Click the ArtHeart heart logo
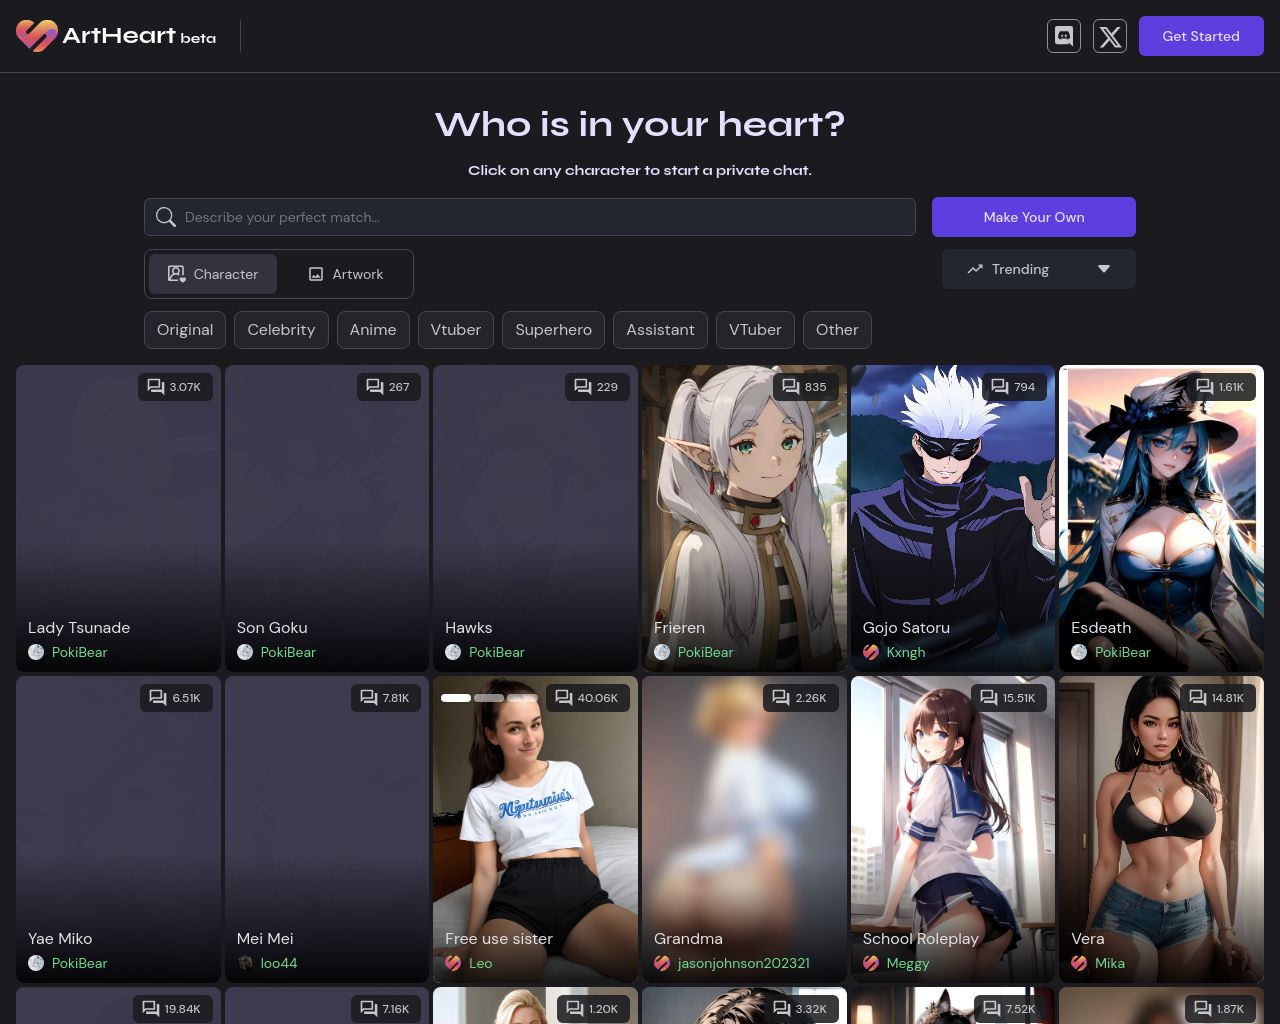The height and width of the screenshot is (1024, 1280). (37, 36)
